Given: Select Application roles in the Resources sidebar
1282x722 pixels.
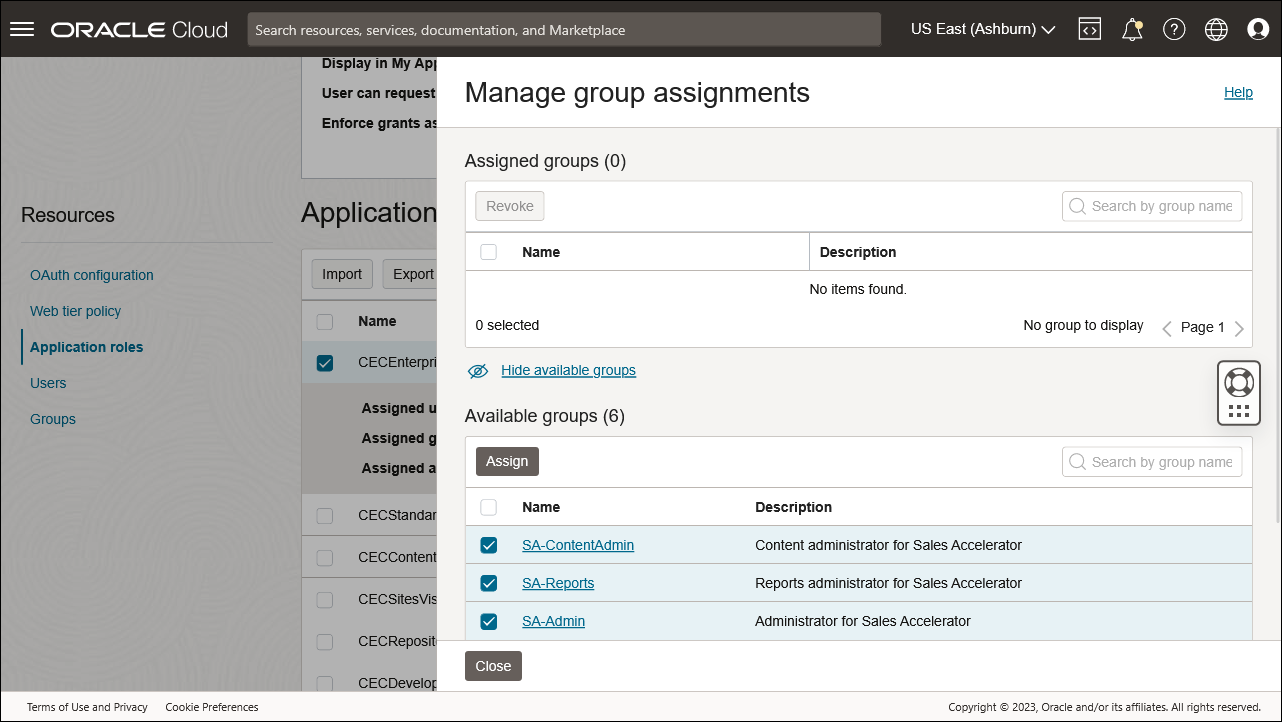Looking at the screenshot, I should [x=85, y=347].
